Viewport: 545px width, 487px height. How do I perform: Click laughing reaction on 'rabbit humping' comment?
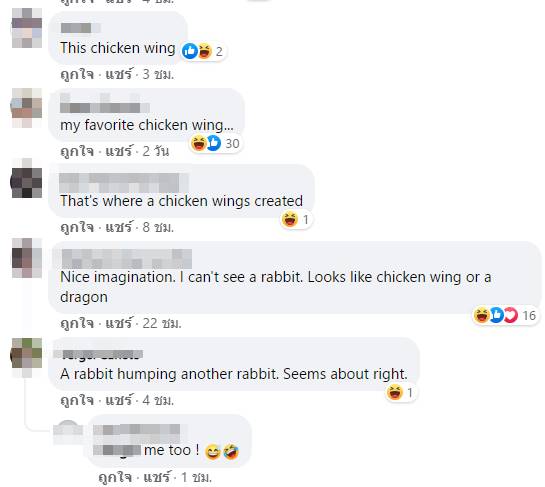(395, 392)
